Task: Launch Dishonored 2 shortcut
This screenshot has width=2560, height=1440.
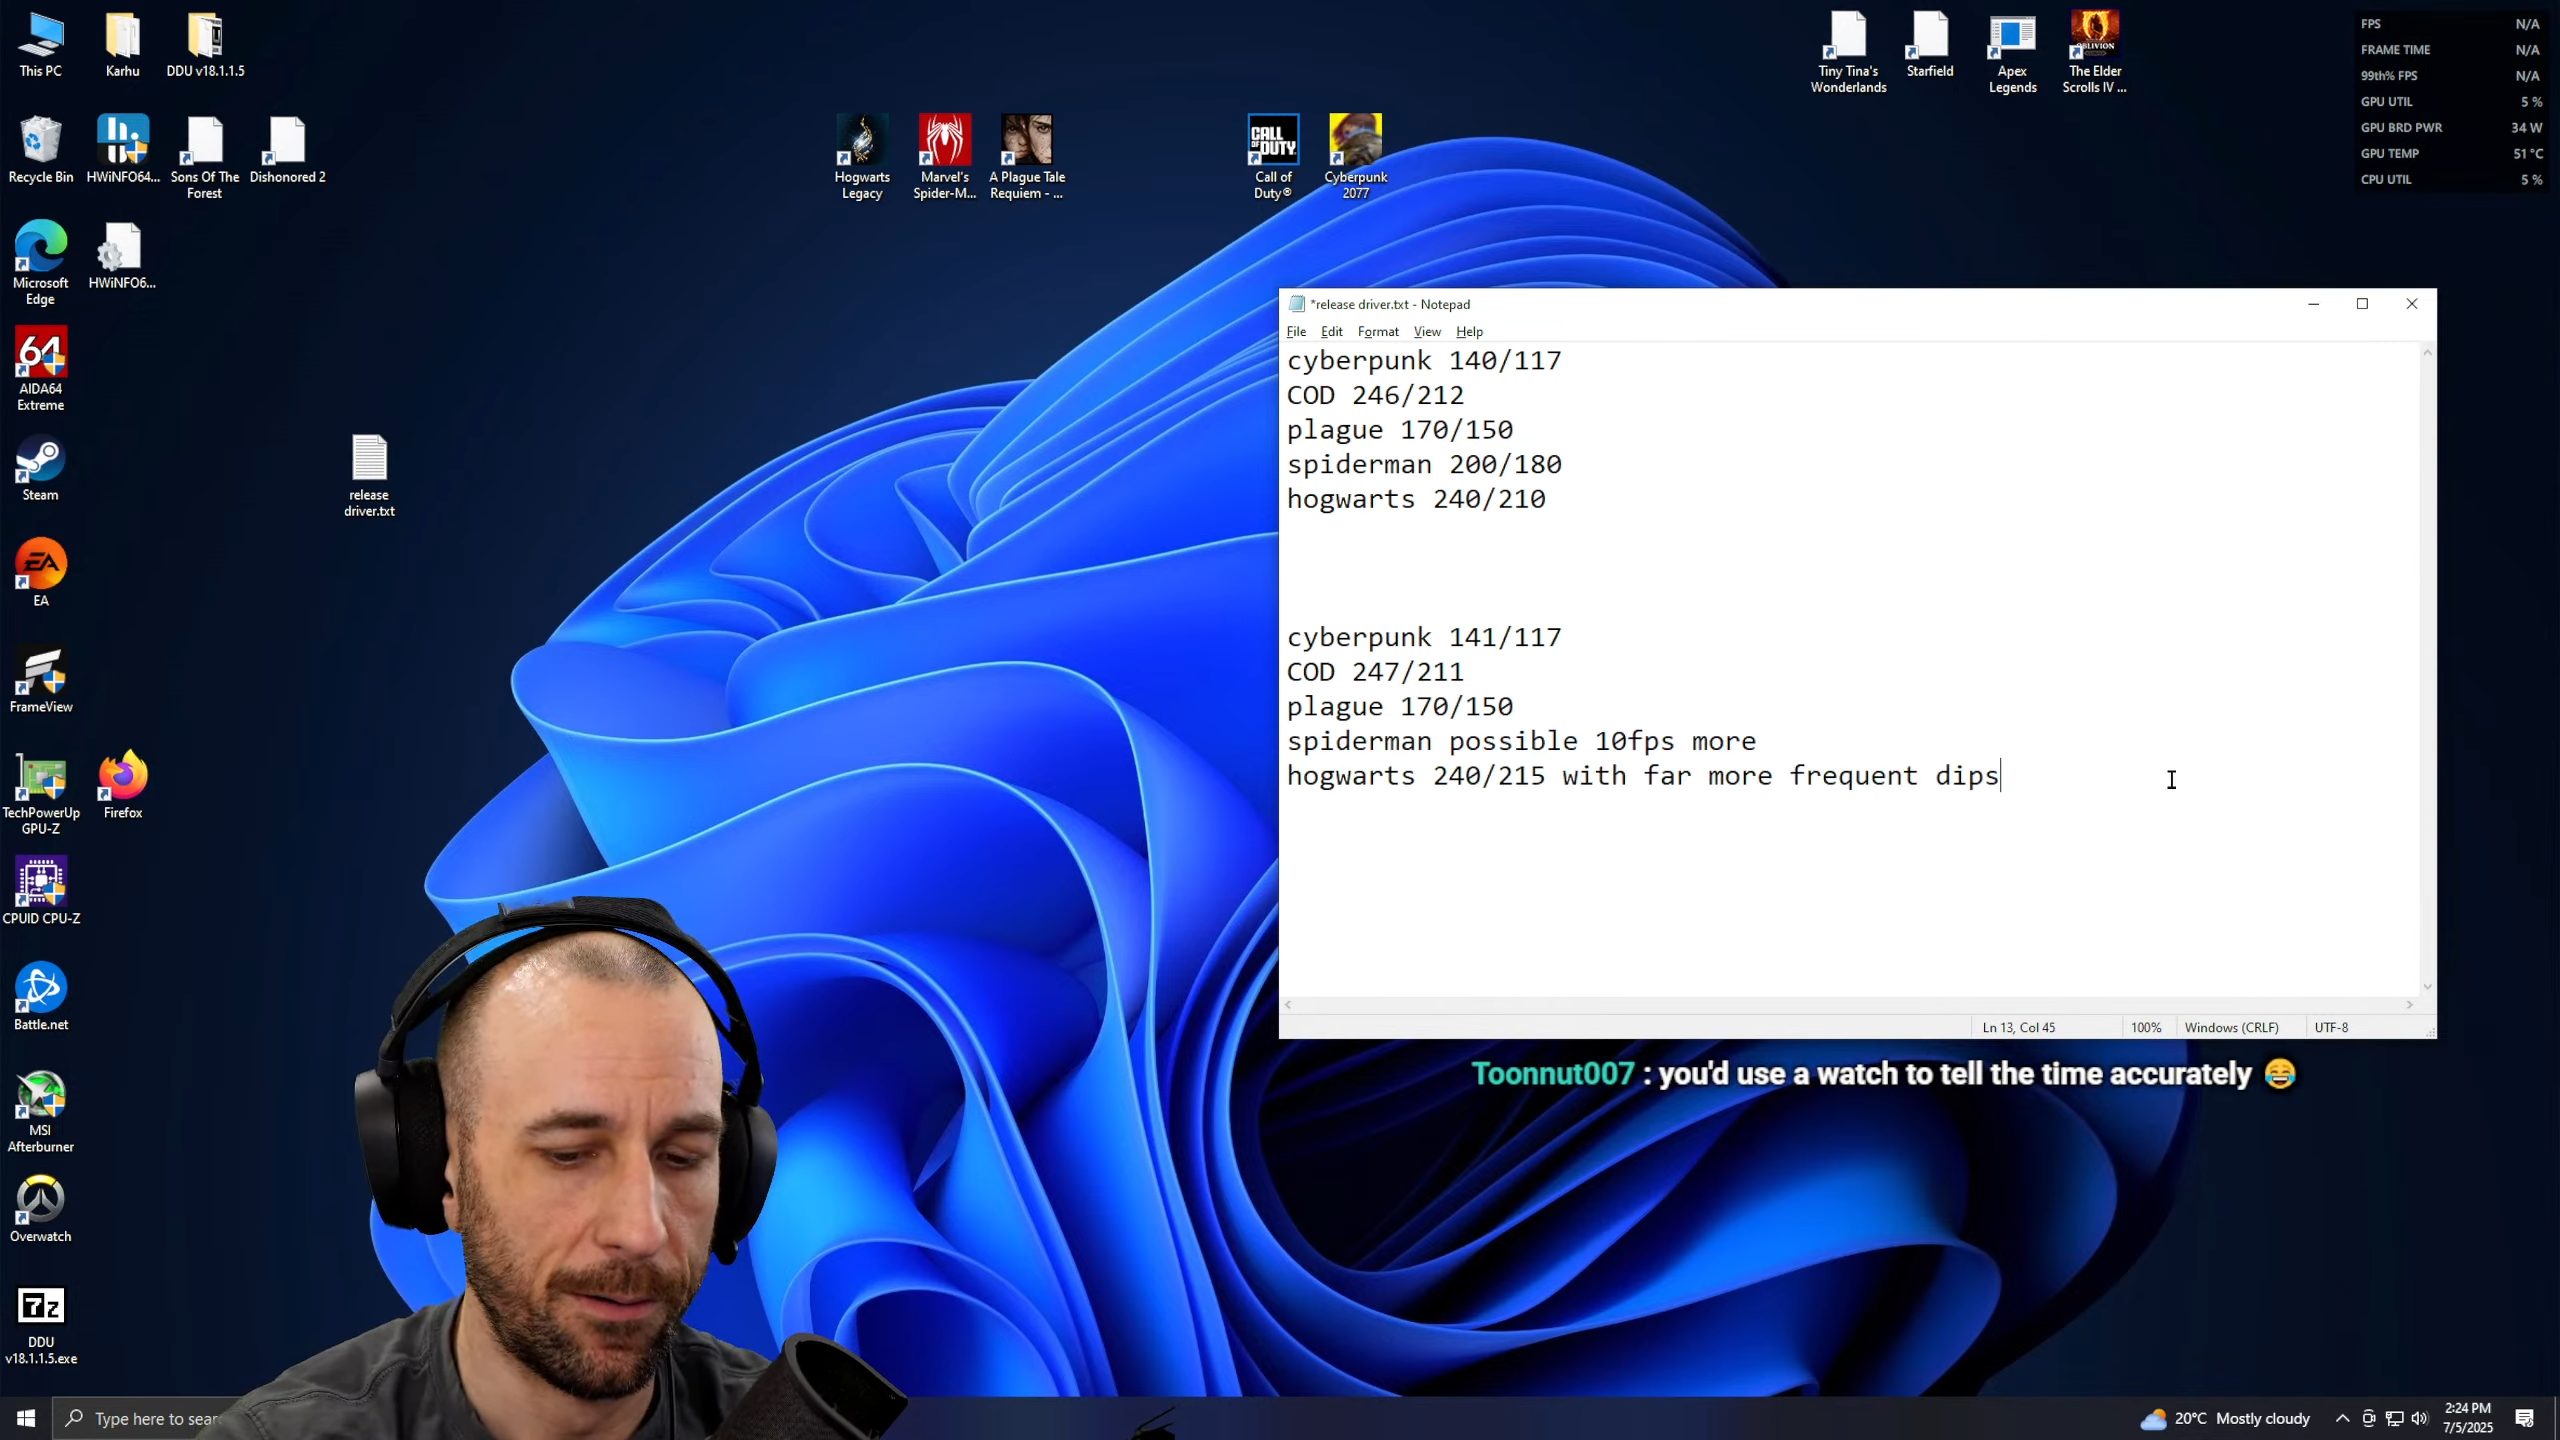Action: point(287,150)
